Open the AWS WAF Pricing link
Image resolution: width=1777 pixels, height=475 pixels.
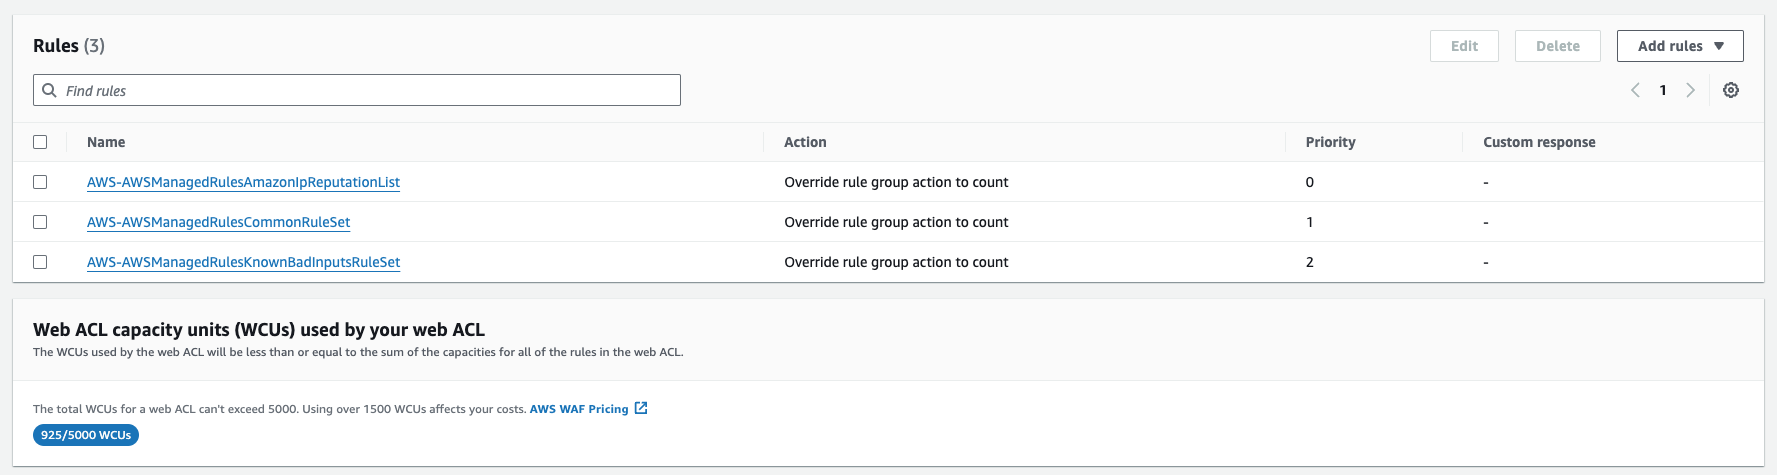point(578,409)
